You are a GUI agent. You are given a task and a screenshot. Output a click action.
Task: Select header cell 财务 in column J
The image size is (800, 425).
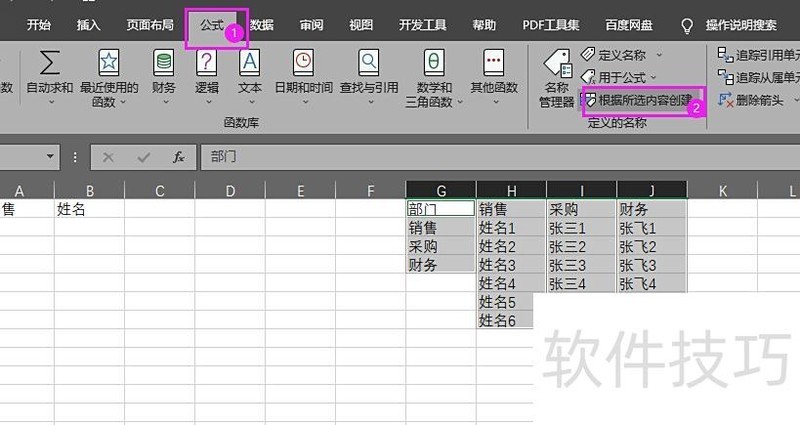click(652, 209)
